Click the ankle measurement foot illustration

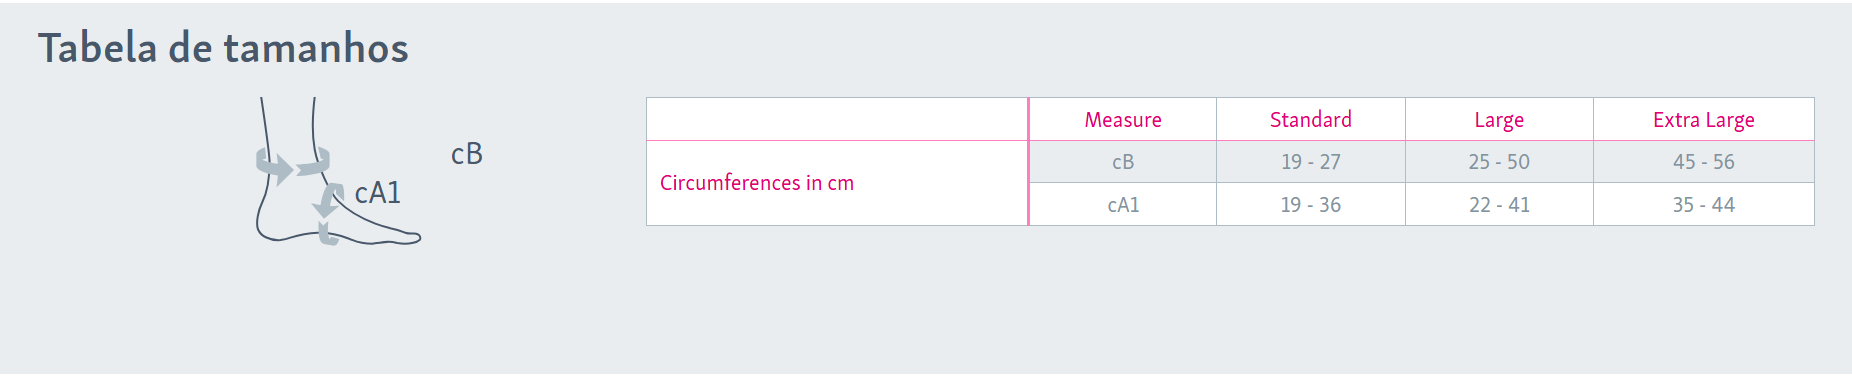point(338,171)
